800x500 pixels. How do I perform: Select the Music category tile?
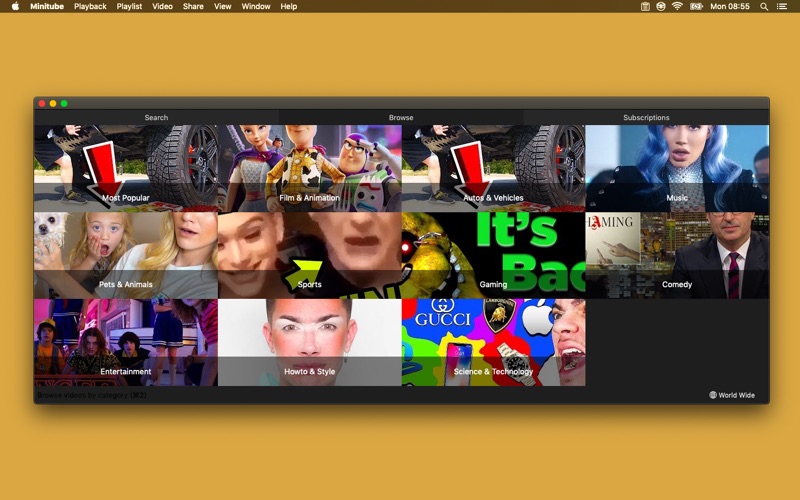pyautogui.click(x=677, y=168)
